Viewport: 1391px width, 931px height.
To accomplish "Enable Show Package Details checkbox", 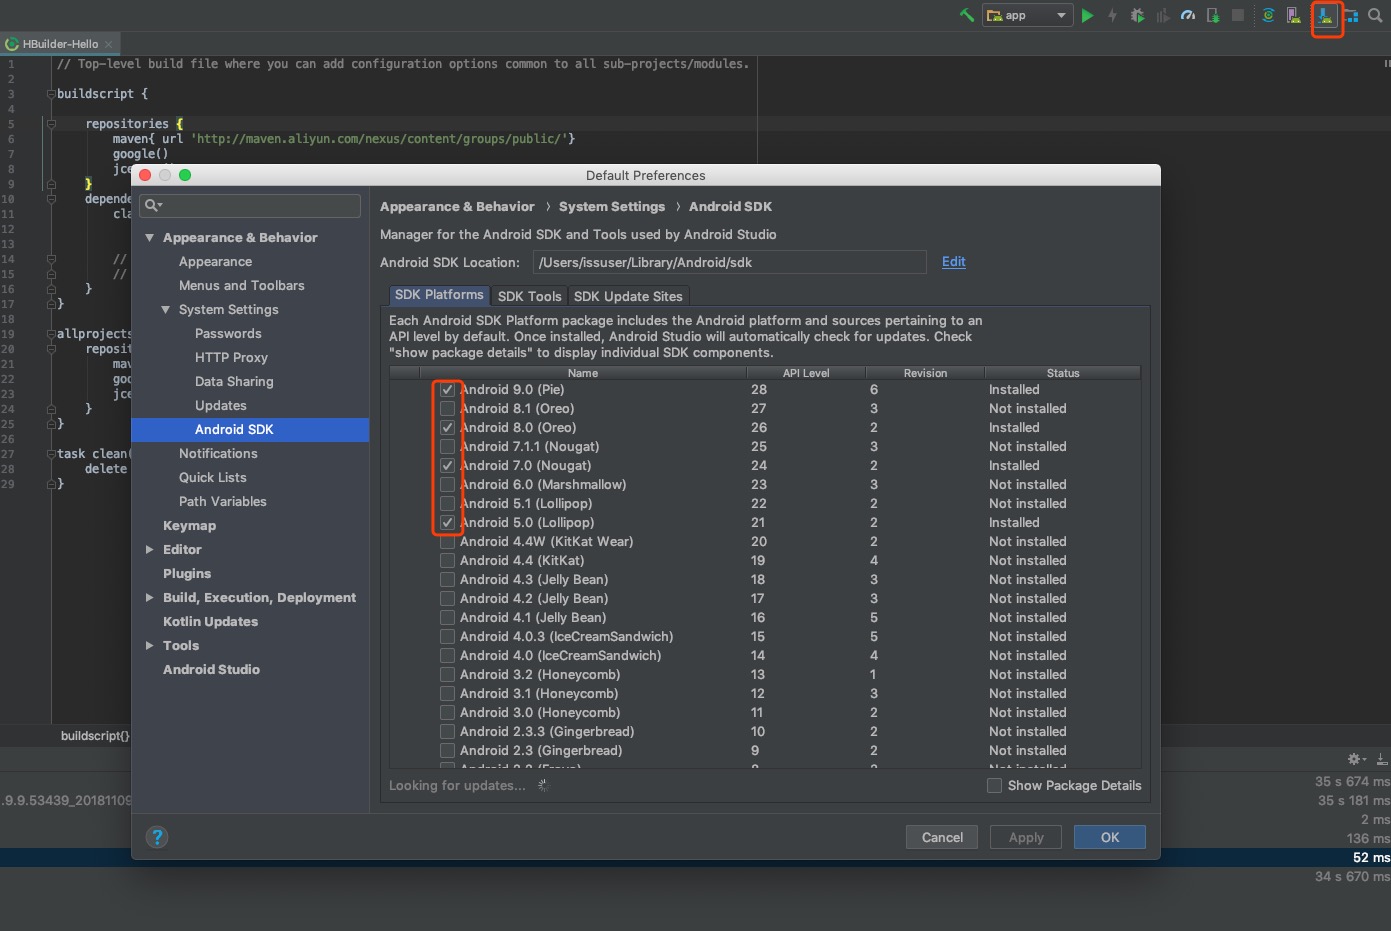I will [994, 785].
